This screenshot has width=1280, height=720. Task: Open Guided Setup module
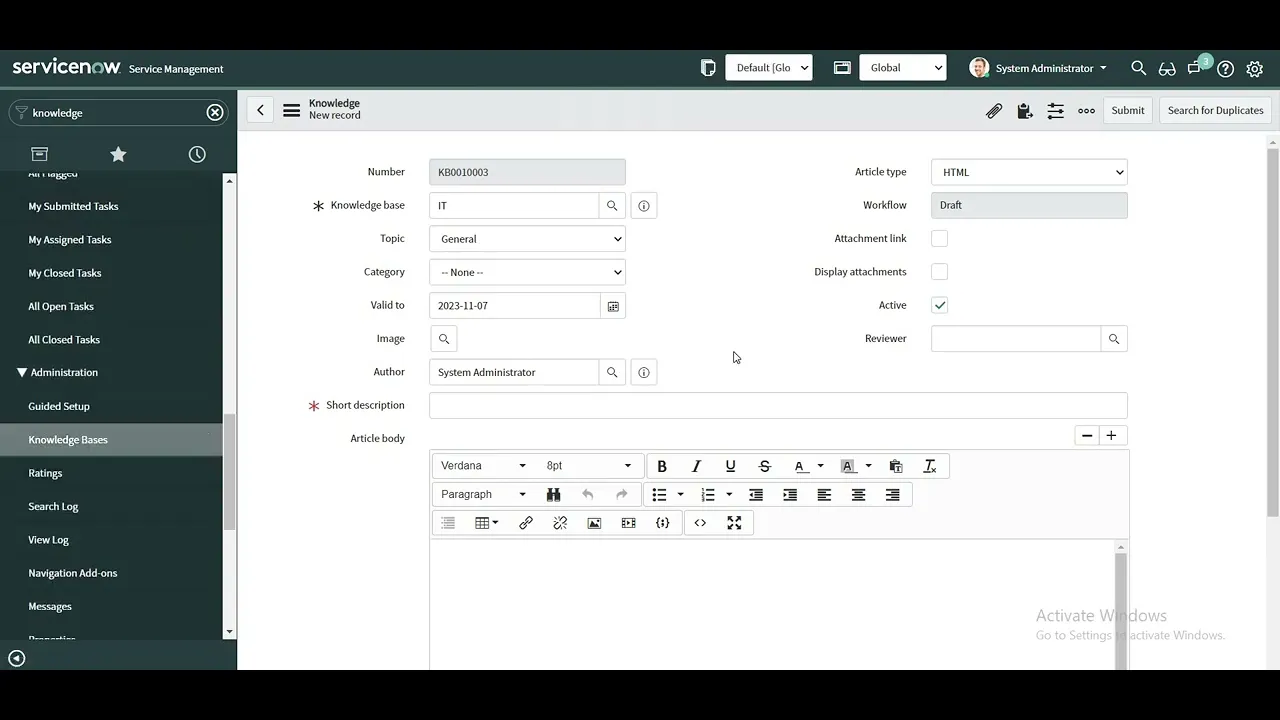click(59, 407)
